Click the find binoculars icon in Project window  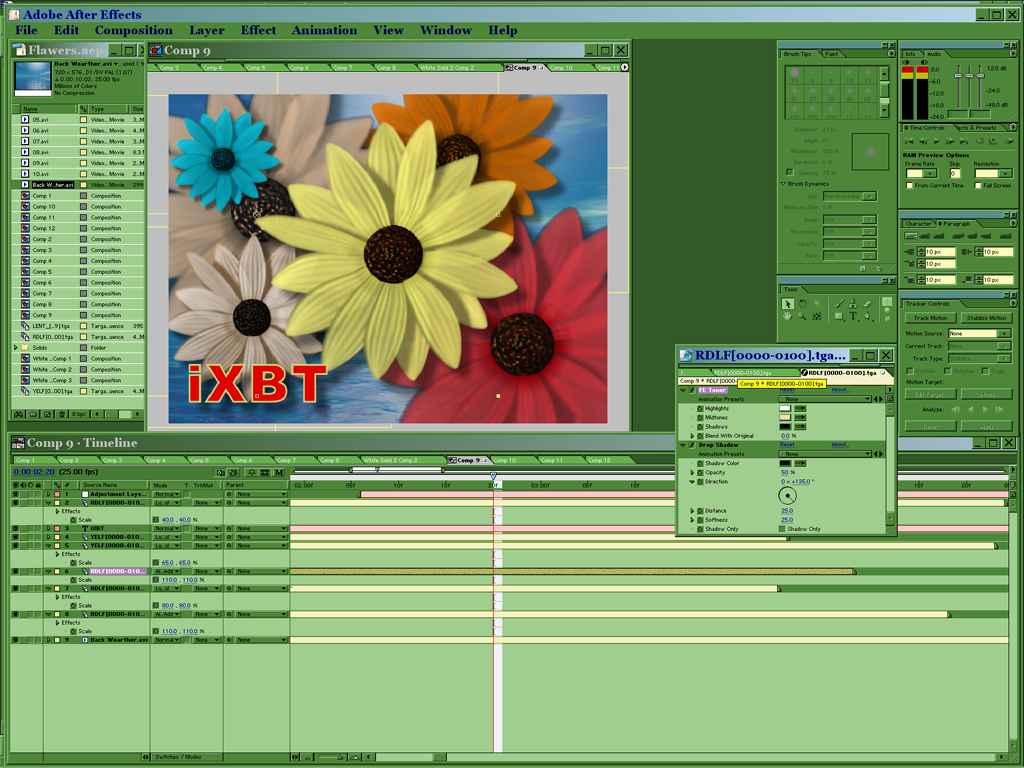point(18,414)
